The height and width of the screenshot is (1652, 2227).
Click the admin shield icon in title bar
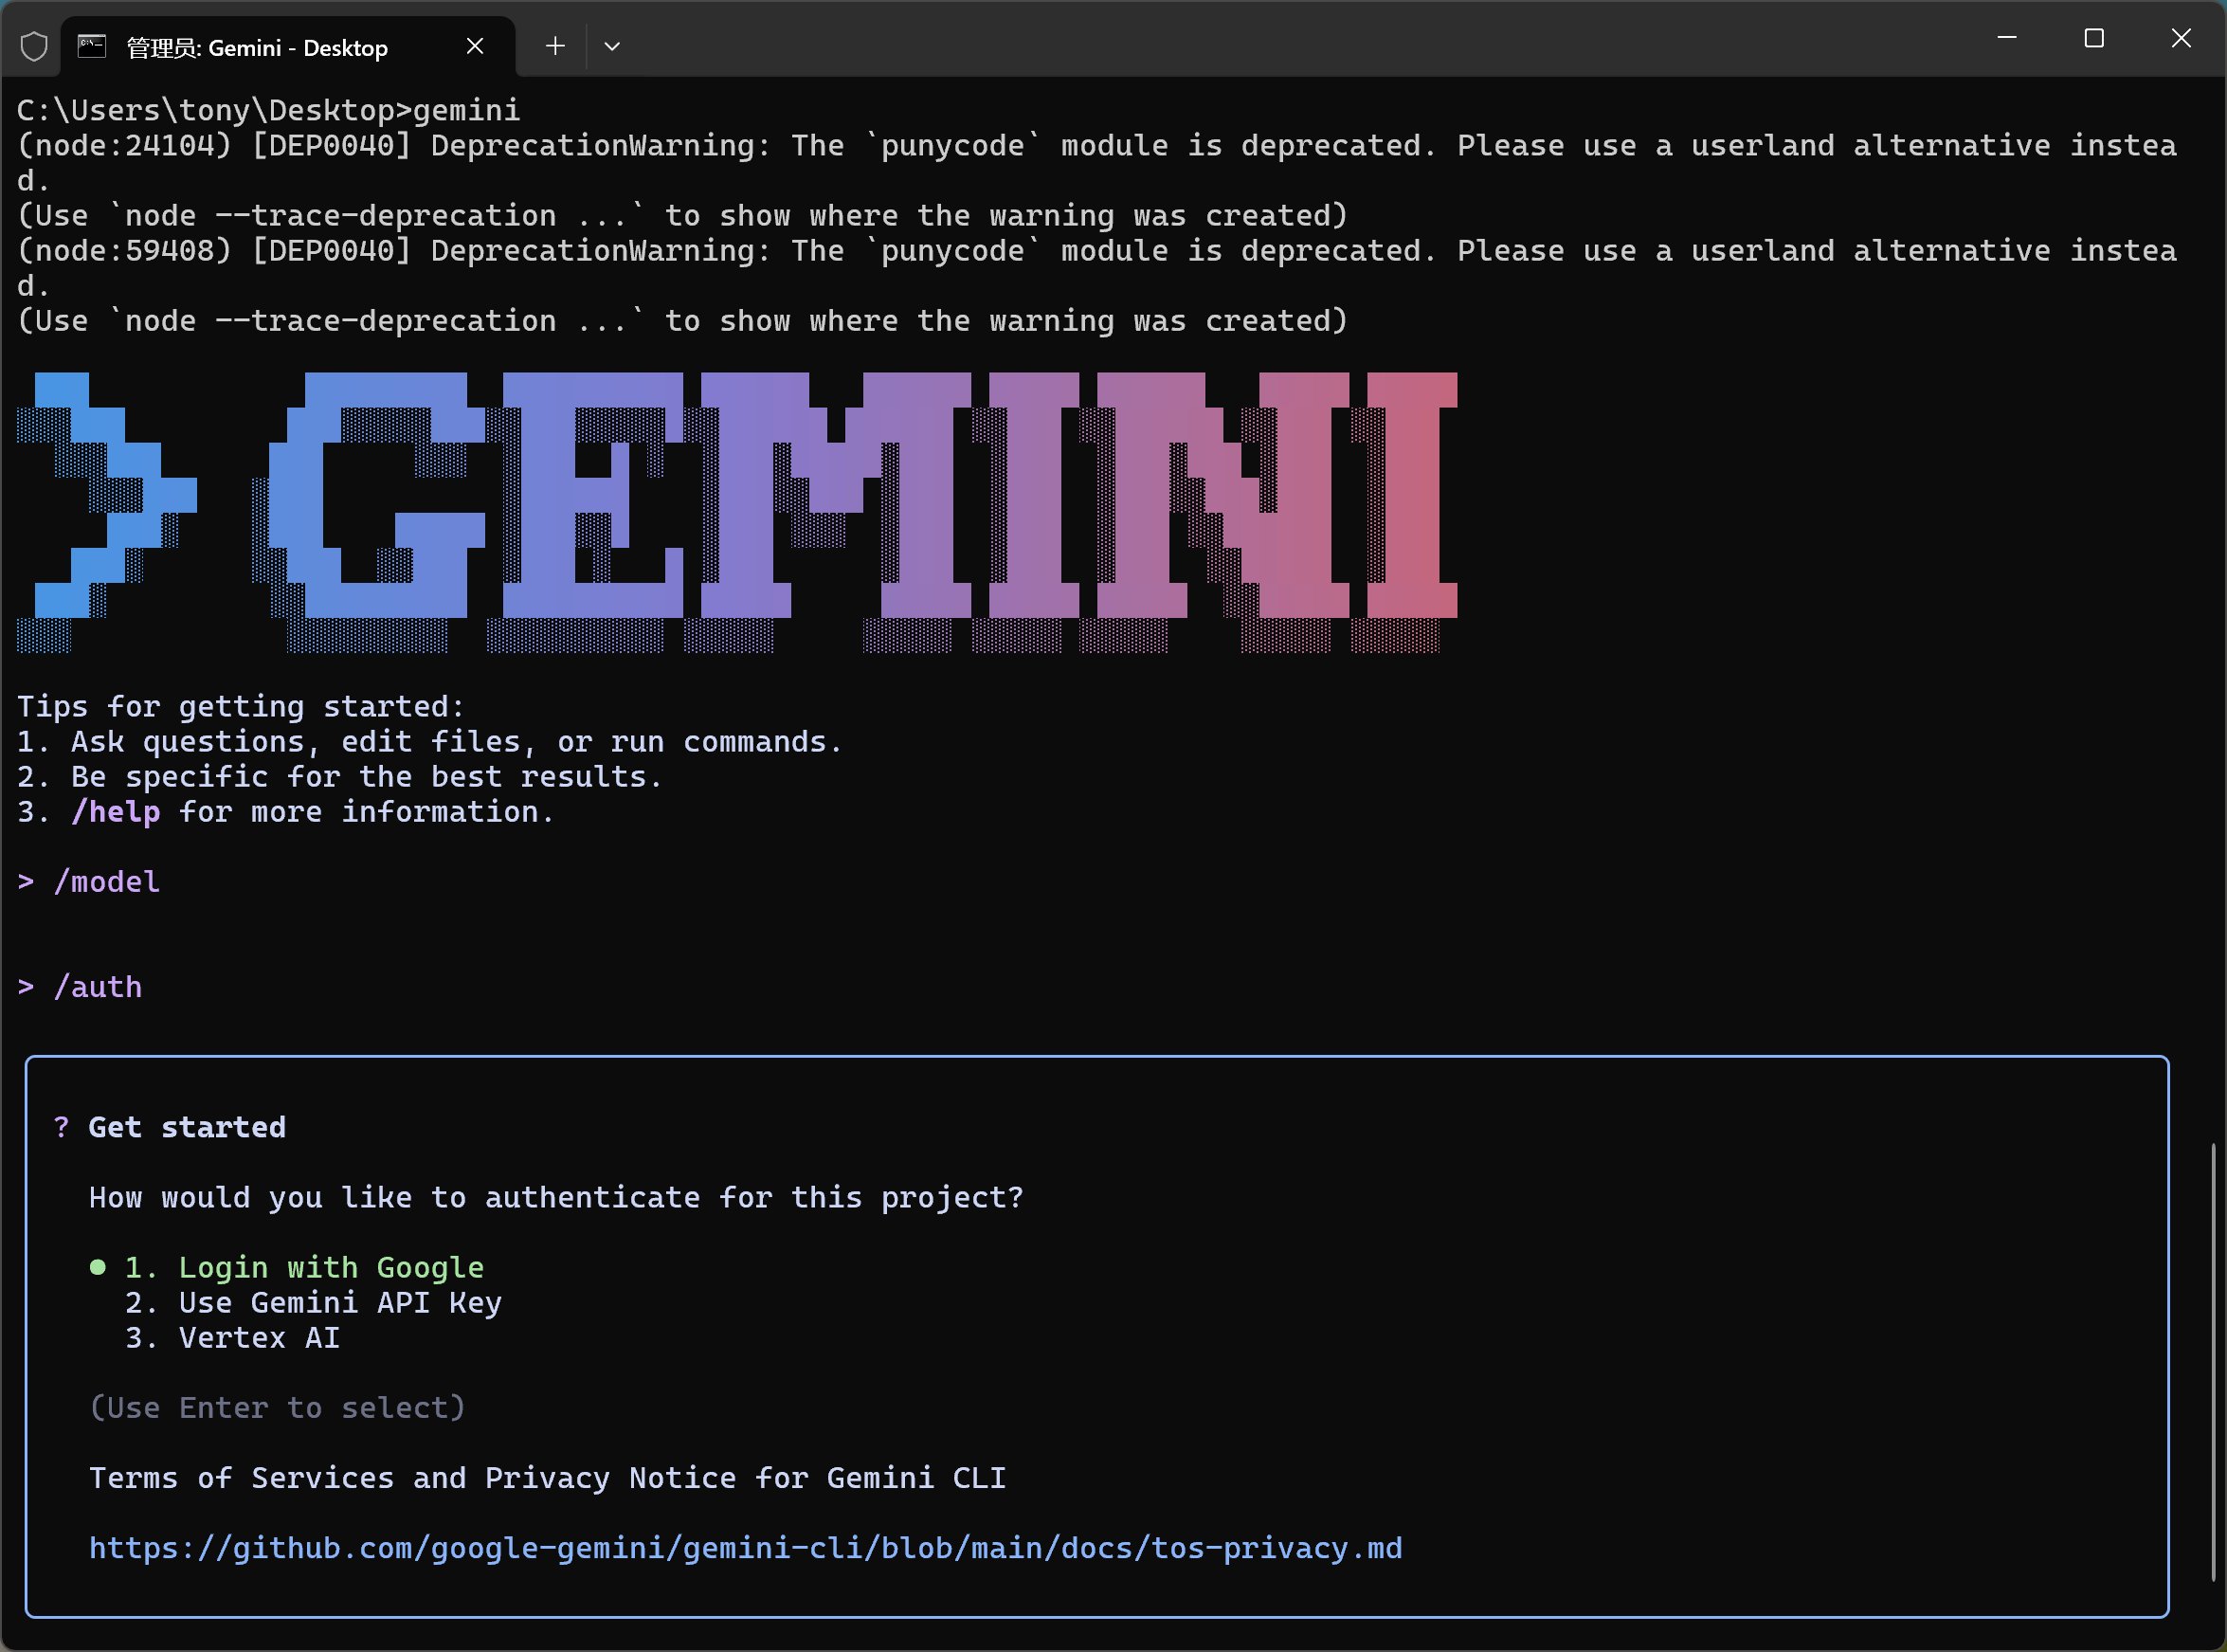pos(34,47)
